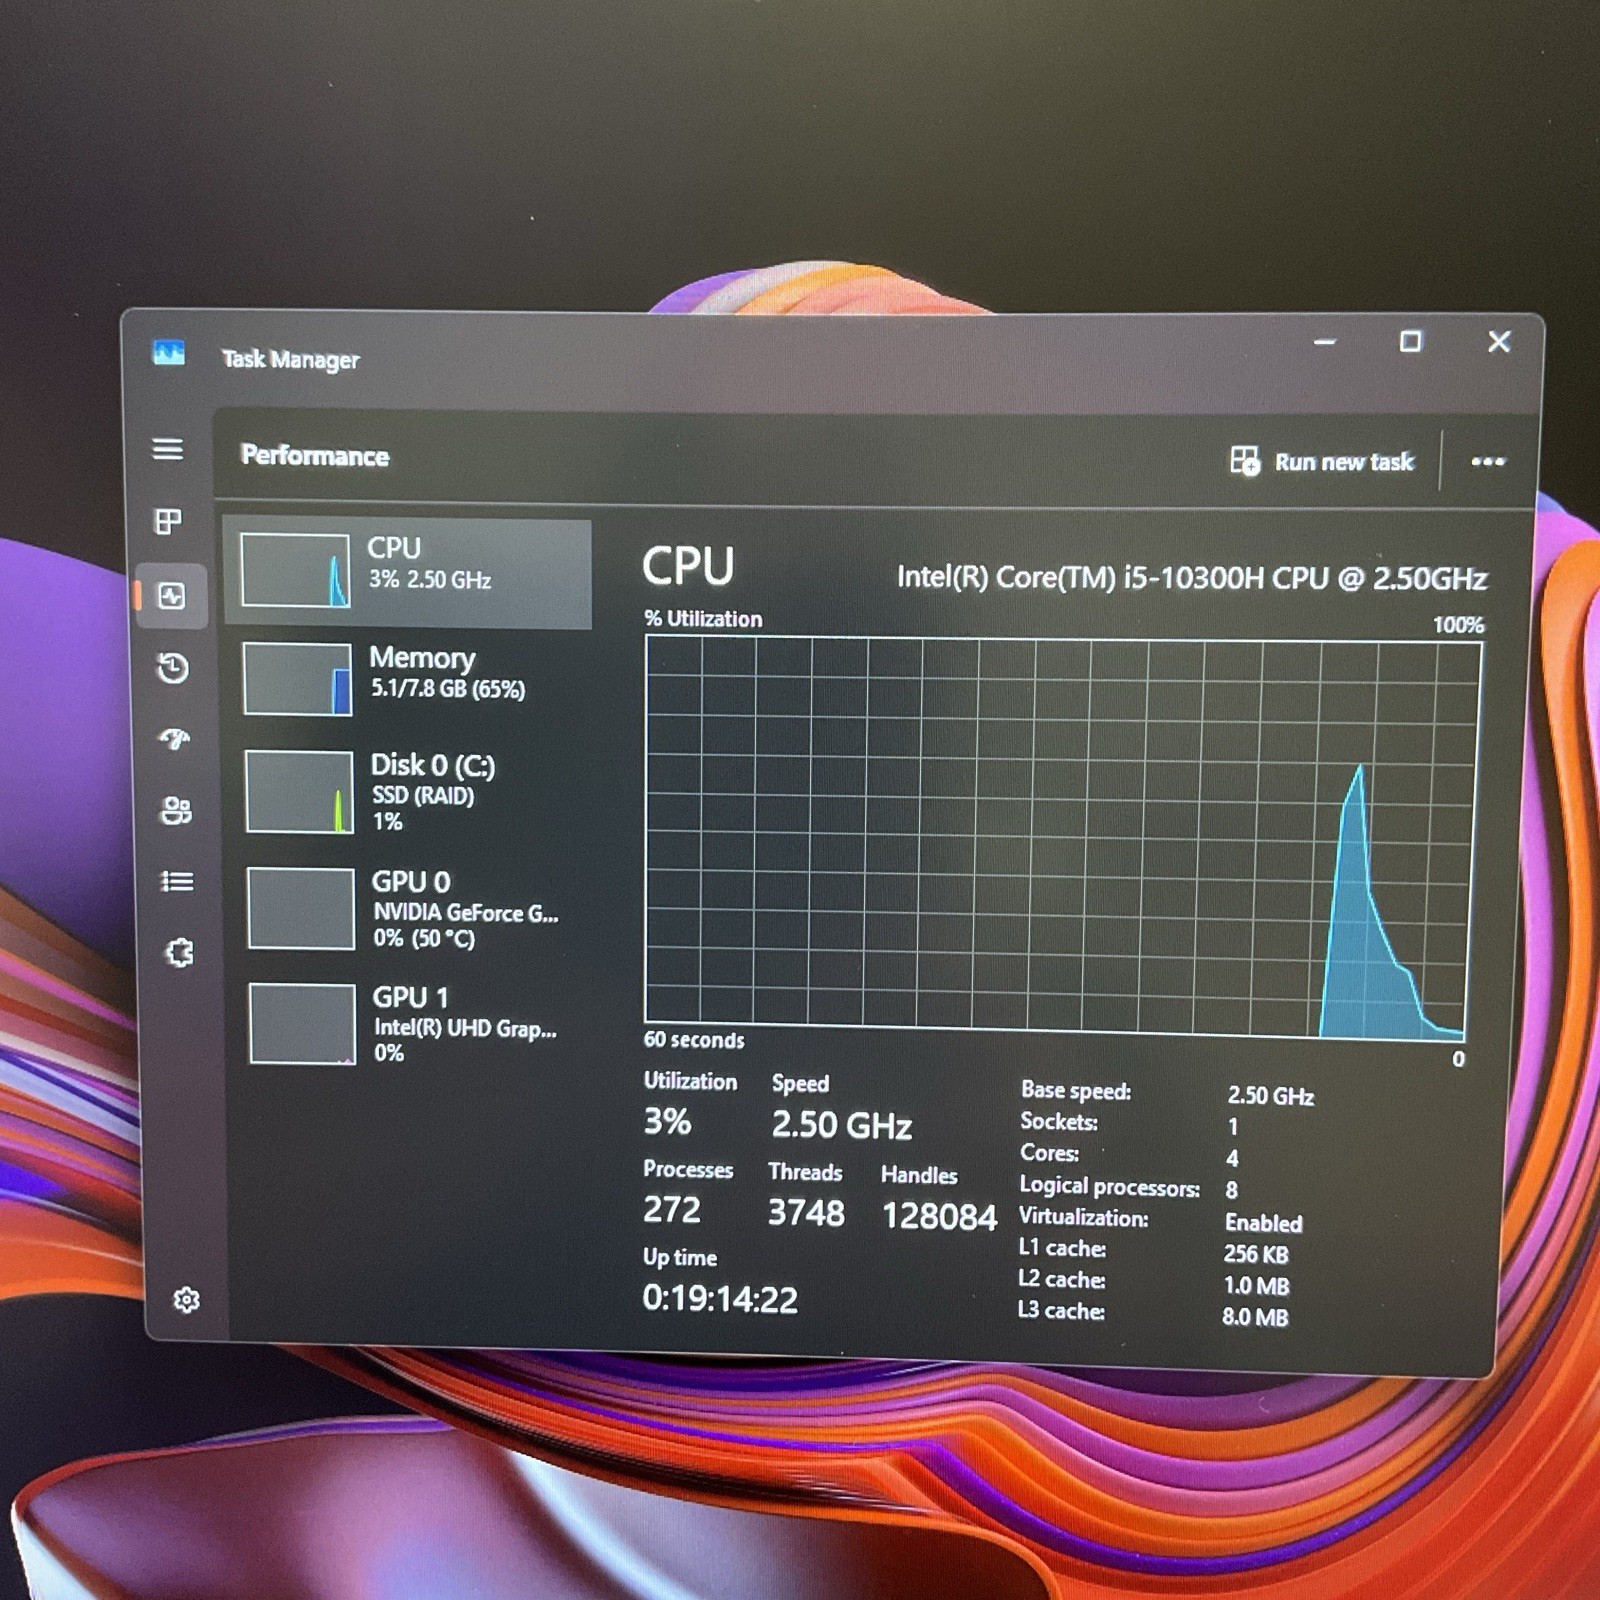
Task: Click the up time 0:19:14:22 value
Action: click(720, 1299)
